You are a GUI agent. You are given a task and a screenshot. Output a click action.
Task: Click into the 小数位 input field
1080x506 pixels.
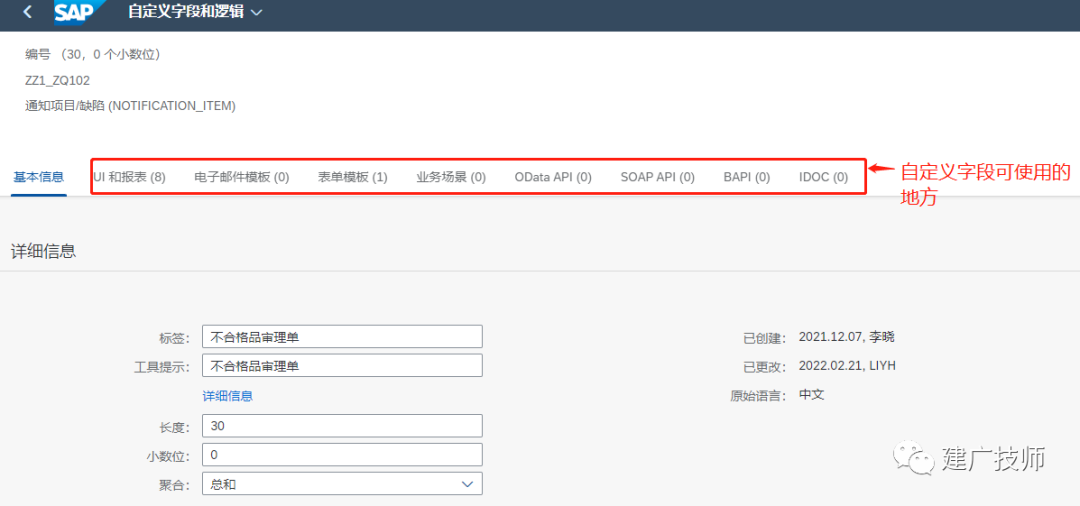coord(342,454)
